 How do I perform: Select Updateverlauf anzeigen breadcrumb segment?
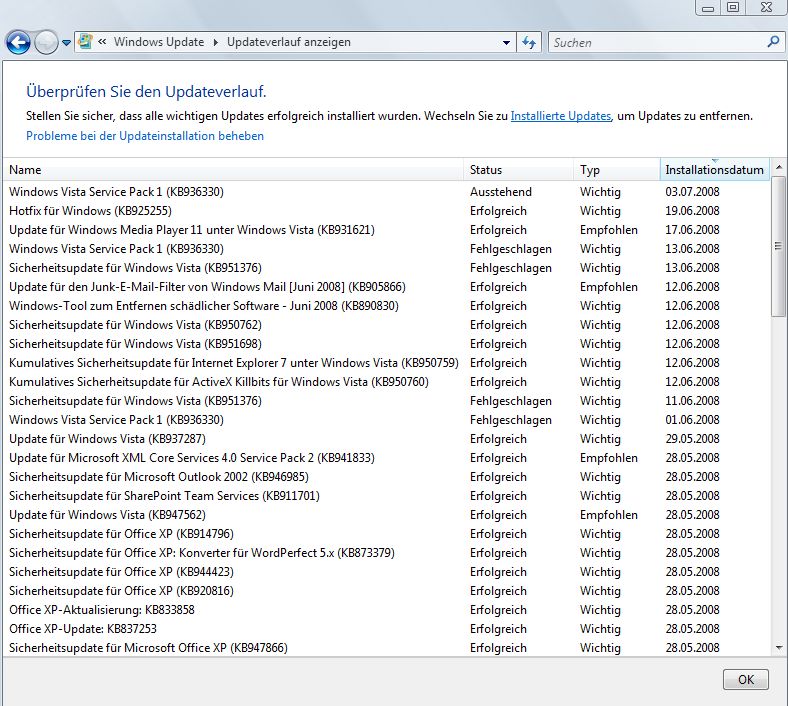click(288, 42)
